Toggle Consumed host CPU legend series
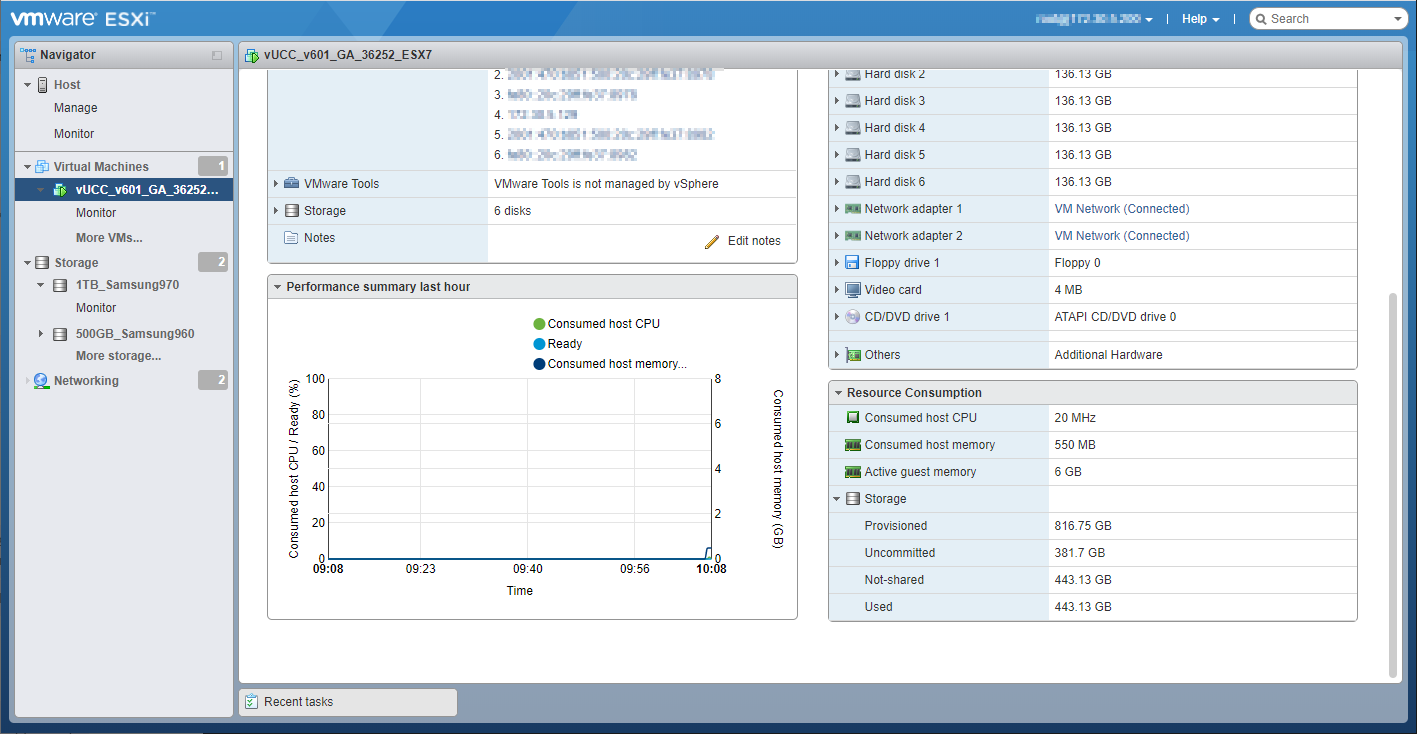This screenshot has height=734, width=1417. coord(596,324)
